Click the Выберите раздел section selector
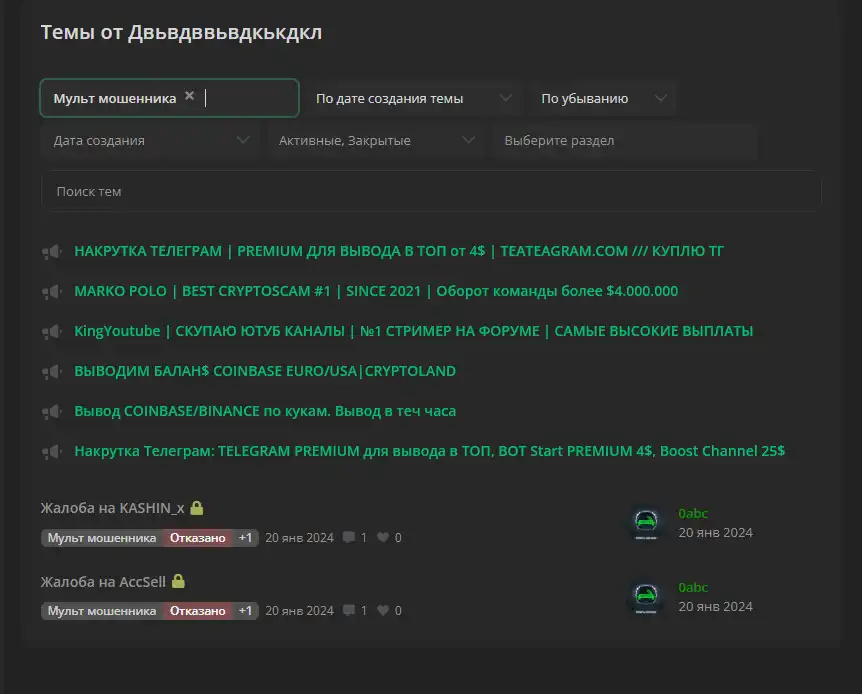 click(626, 141)
